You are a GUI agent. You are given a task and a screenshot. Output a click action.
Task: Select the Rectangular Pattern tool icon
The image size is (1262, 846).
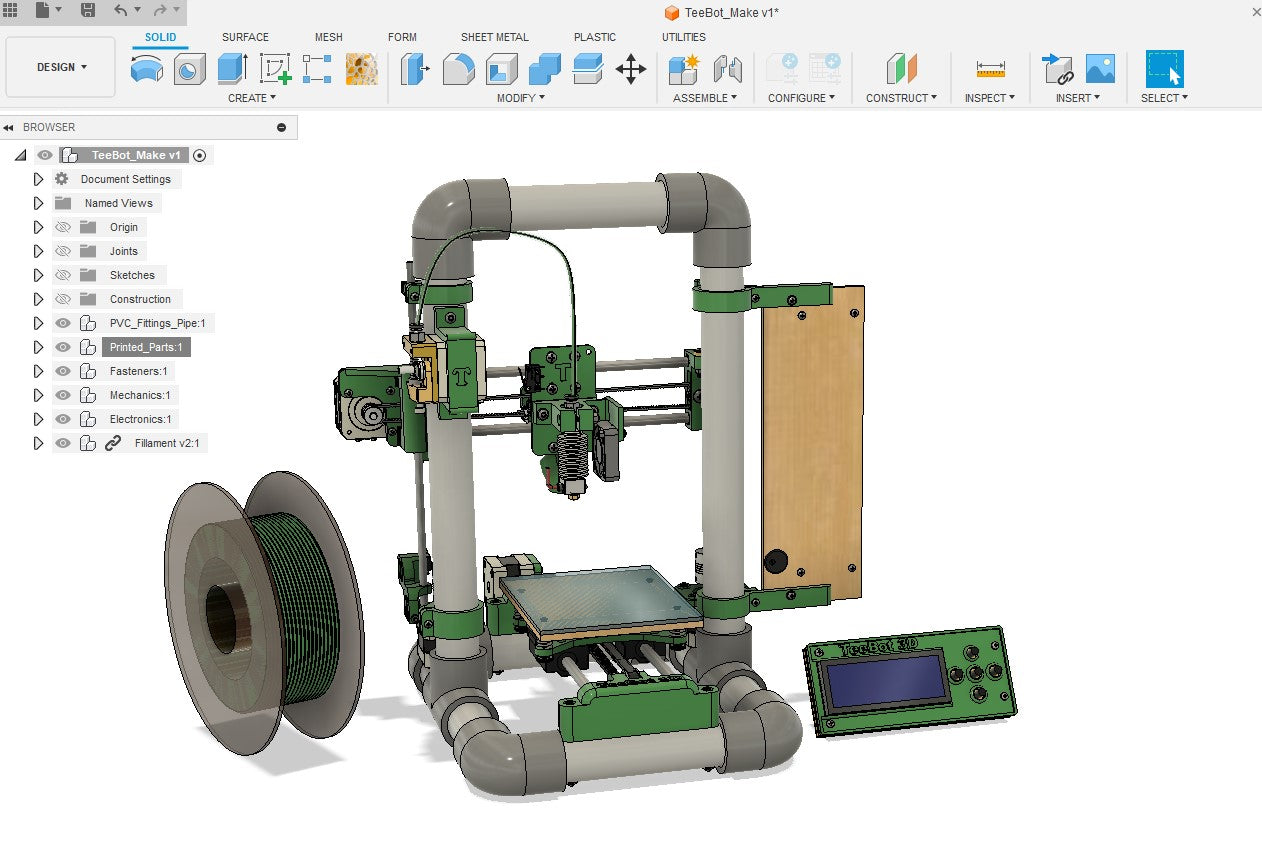(317, 69)
